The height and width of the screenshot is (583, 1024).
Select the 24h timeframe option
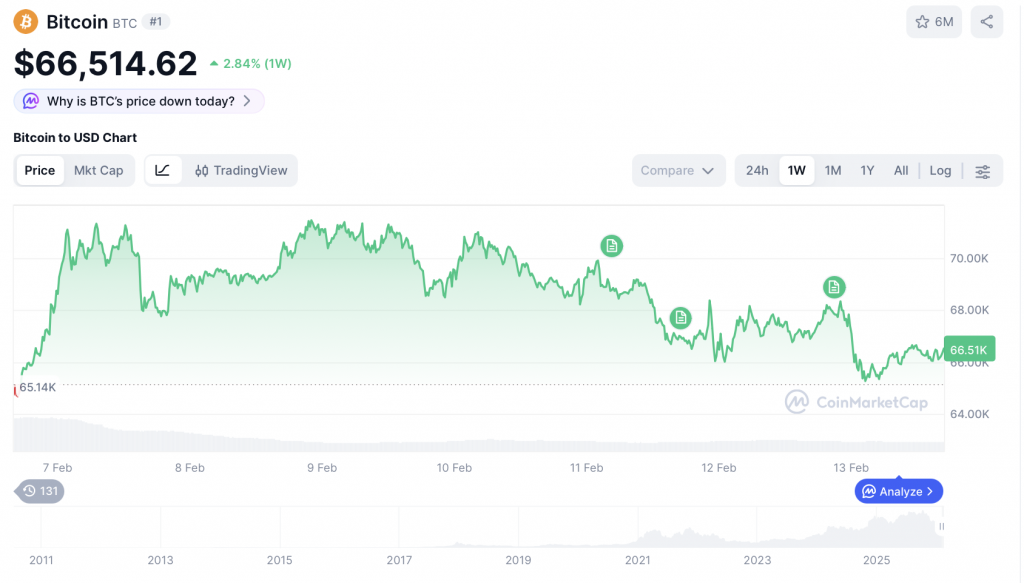point(756,170)
